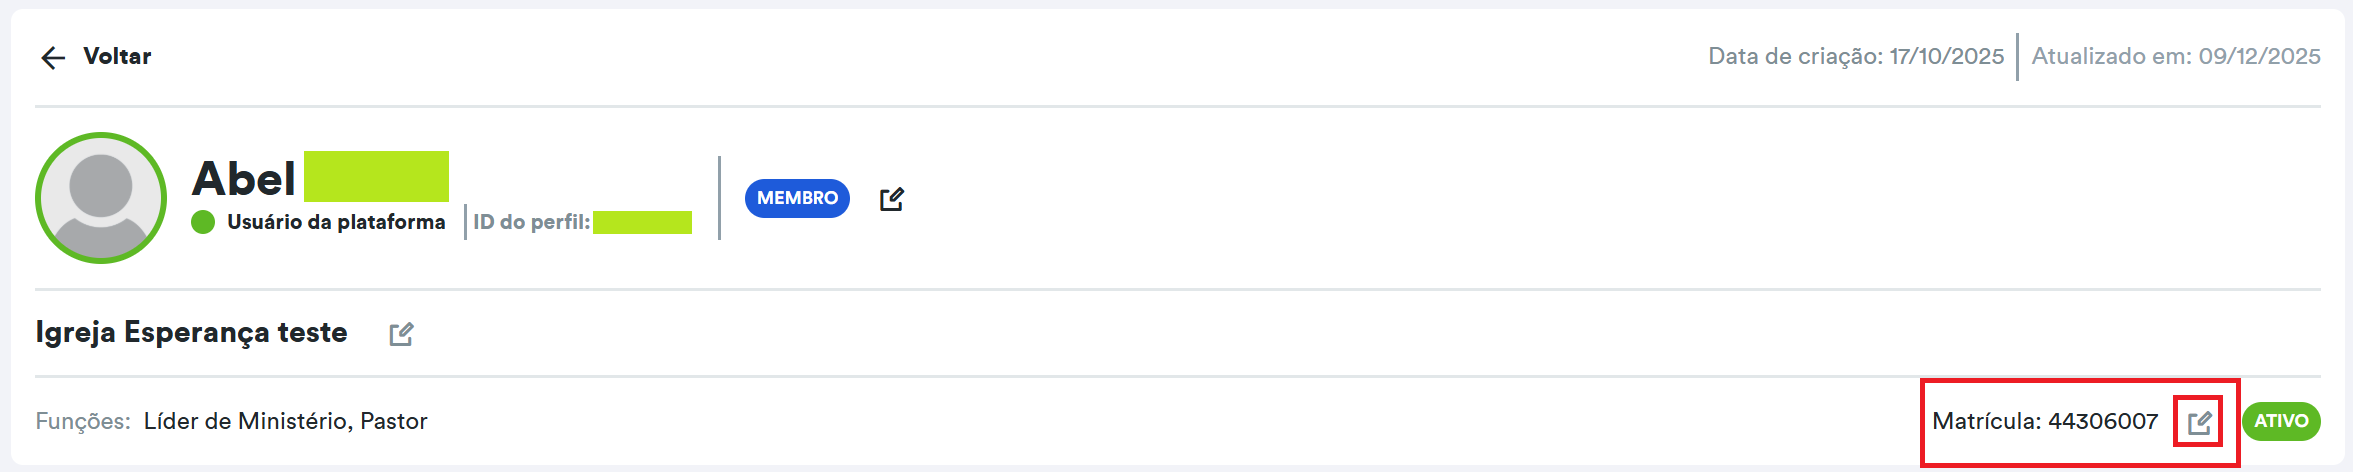Go back via the Voltar link
Image resolution: width=2353 pixels, height=472 pixels.
click(117, 56)
